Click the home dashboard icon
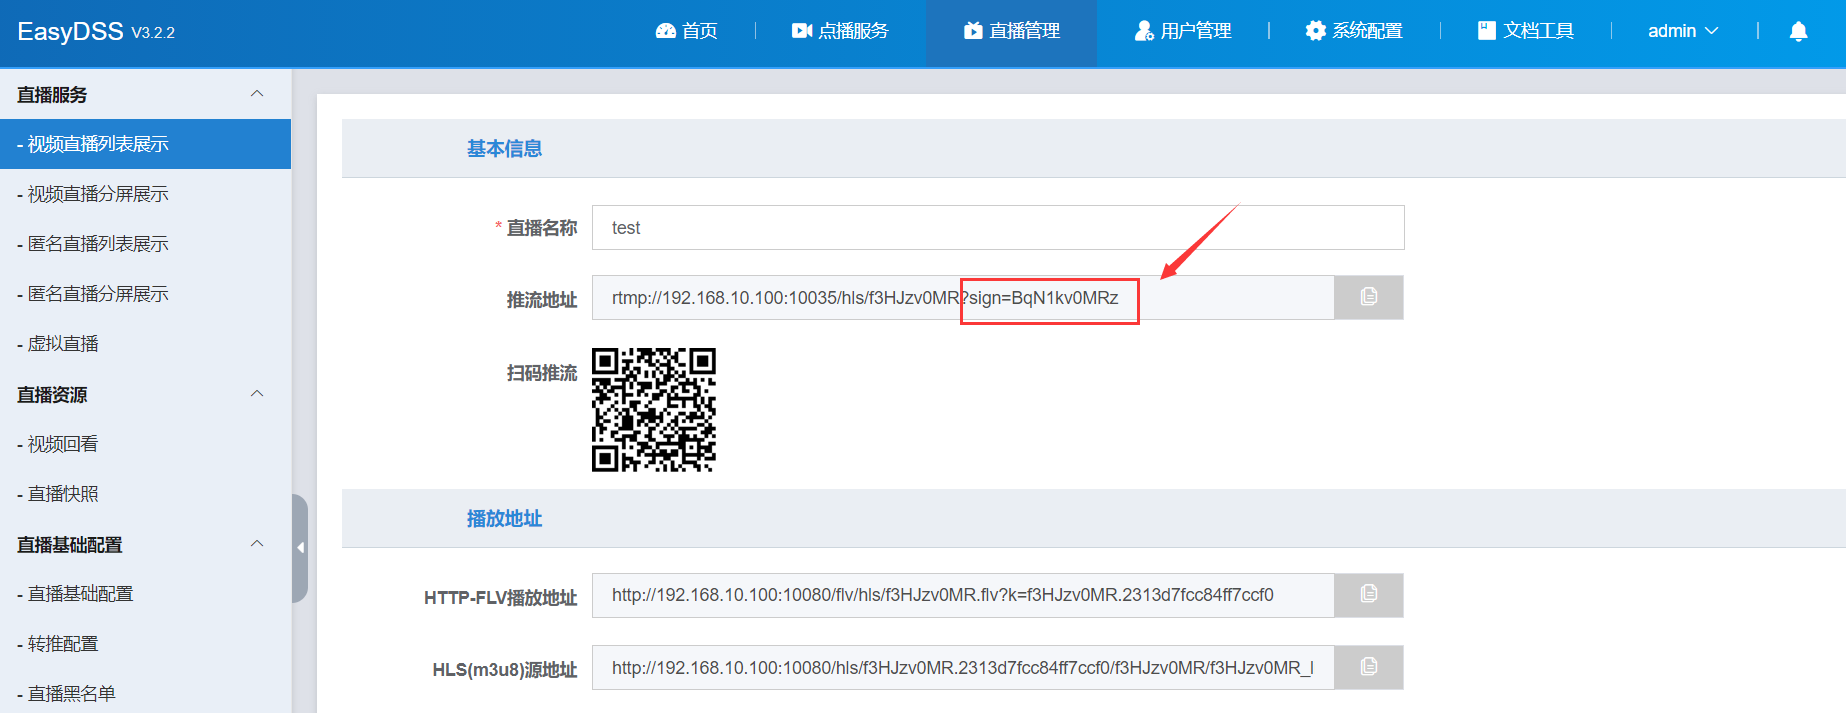Screen dimensions: 1846x713 666,31
